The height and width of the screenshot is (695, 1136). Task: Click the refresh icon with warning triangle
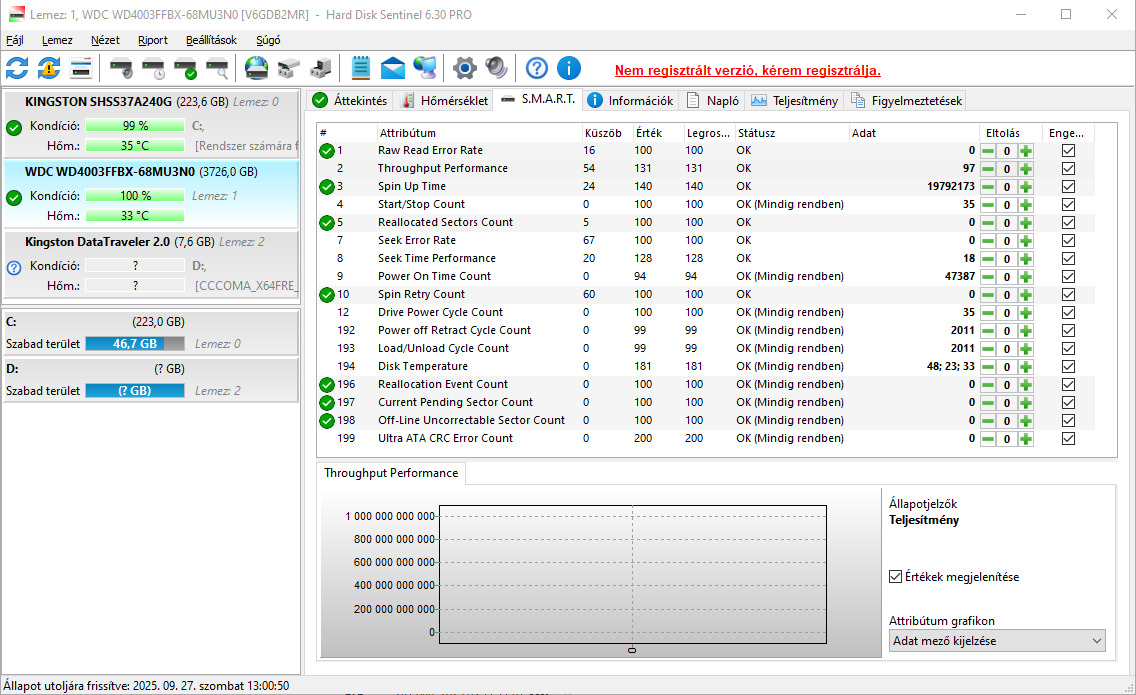pyautogui.click(x=49, y=69)
